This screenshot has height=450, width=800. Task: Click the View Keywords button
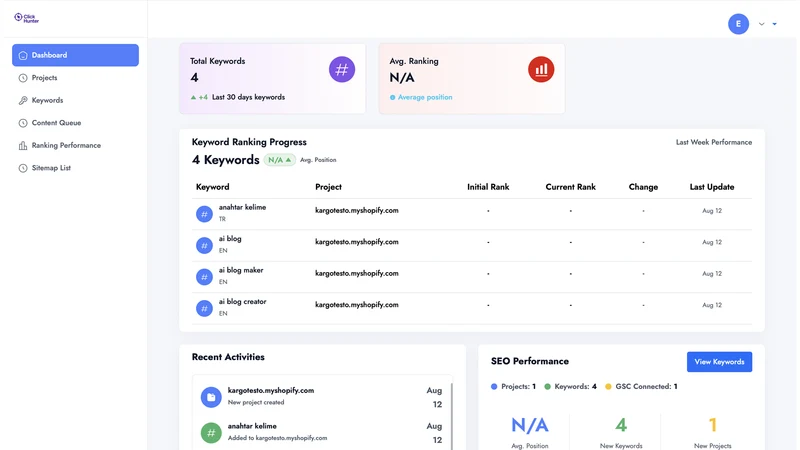(719, 362)
